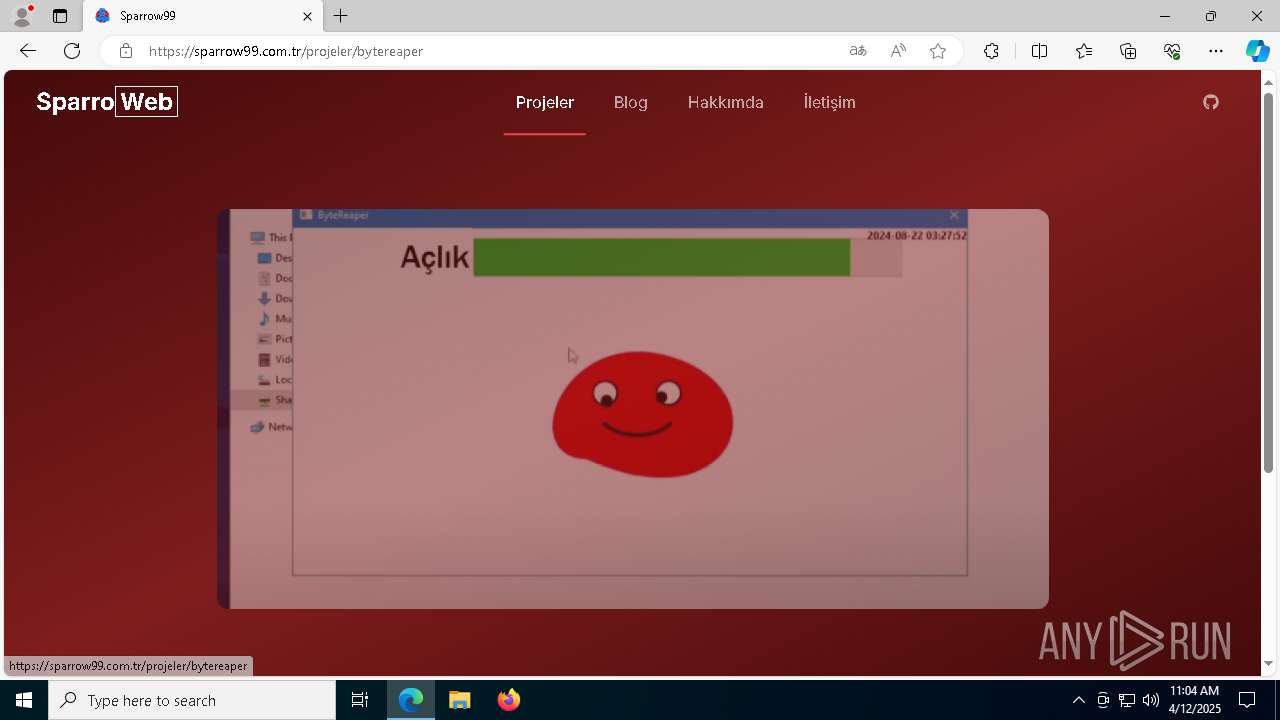
Task: Select the Sparrow99 browser tab
Action: coord(203,16)
